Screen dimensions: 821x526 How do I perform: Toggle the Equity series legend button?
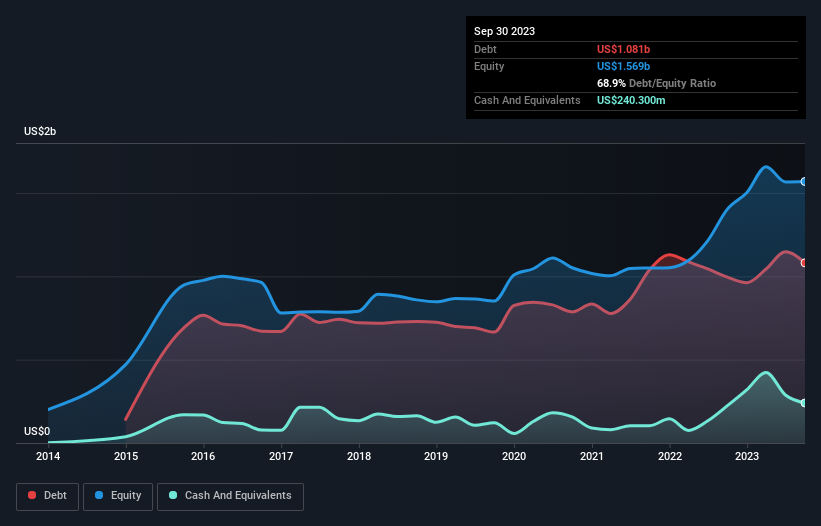[118, 496]
